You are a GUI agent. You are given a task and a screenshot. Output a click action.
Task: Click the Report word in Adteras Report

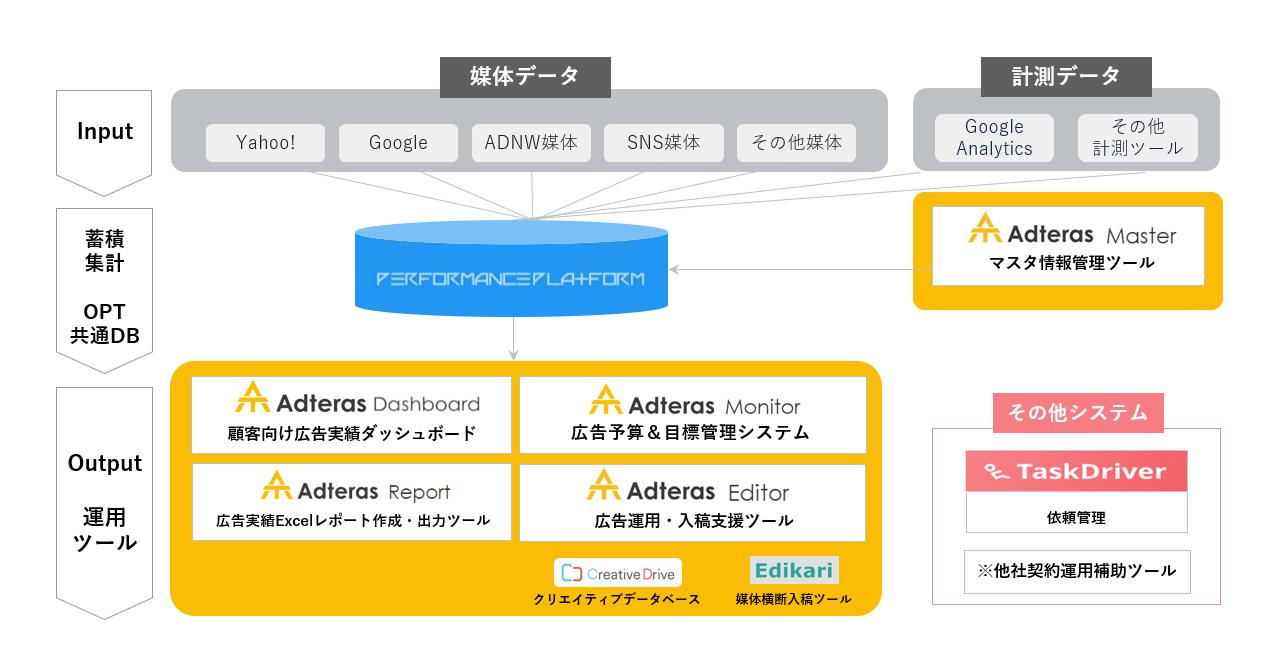pos(419,492)
